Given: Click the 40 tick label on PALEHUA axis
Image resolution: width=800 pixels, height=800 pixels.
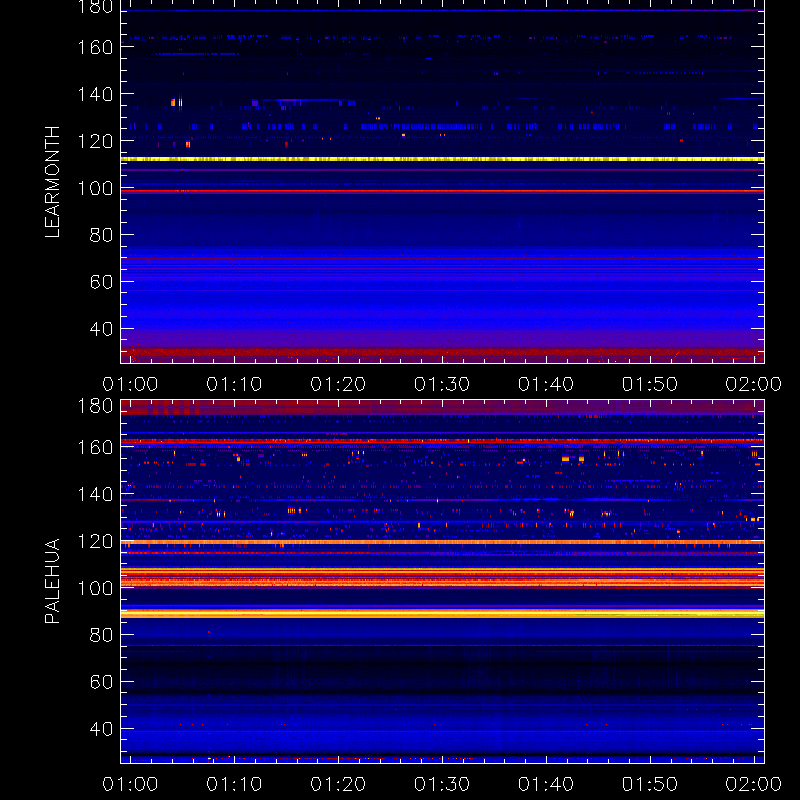Looking at the screenshot, I should click(101, 729).
